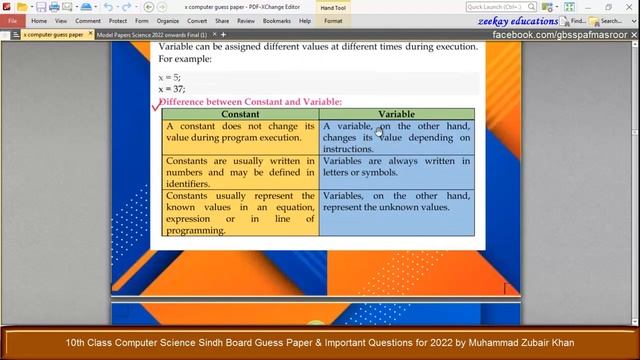The image size is (640, 360).
Task: Click the scanner icon in quick toolbar
Action: point(86,7)
